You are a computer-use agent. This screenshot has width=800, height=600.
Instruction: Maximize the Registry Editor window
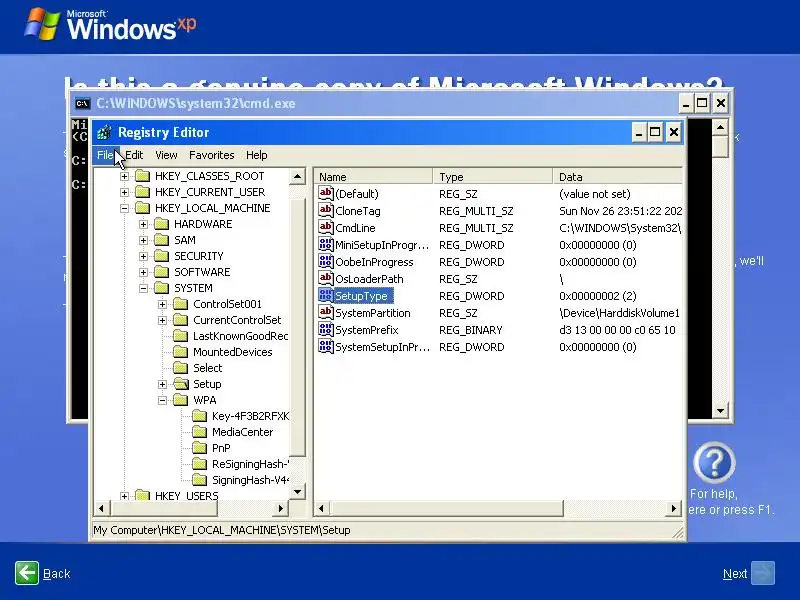655,133
